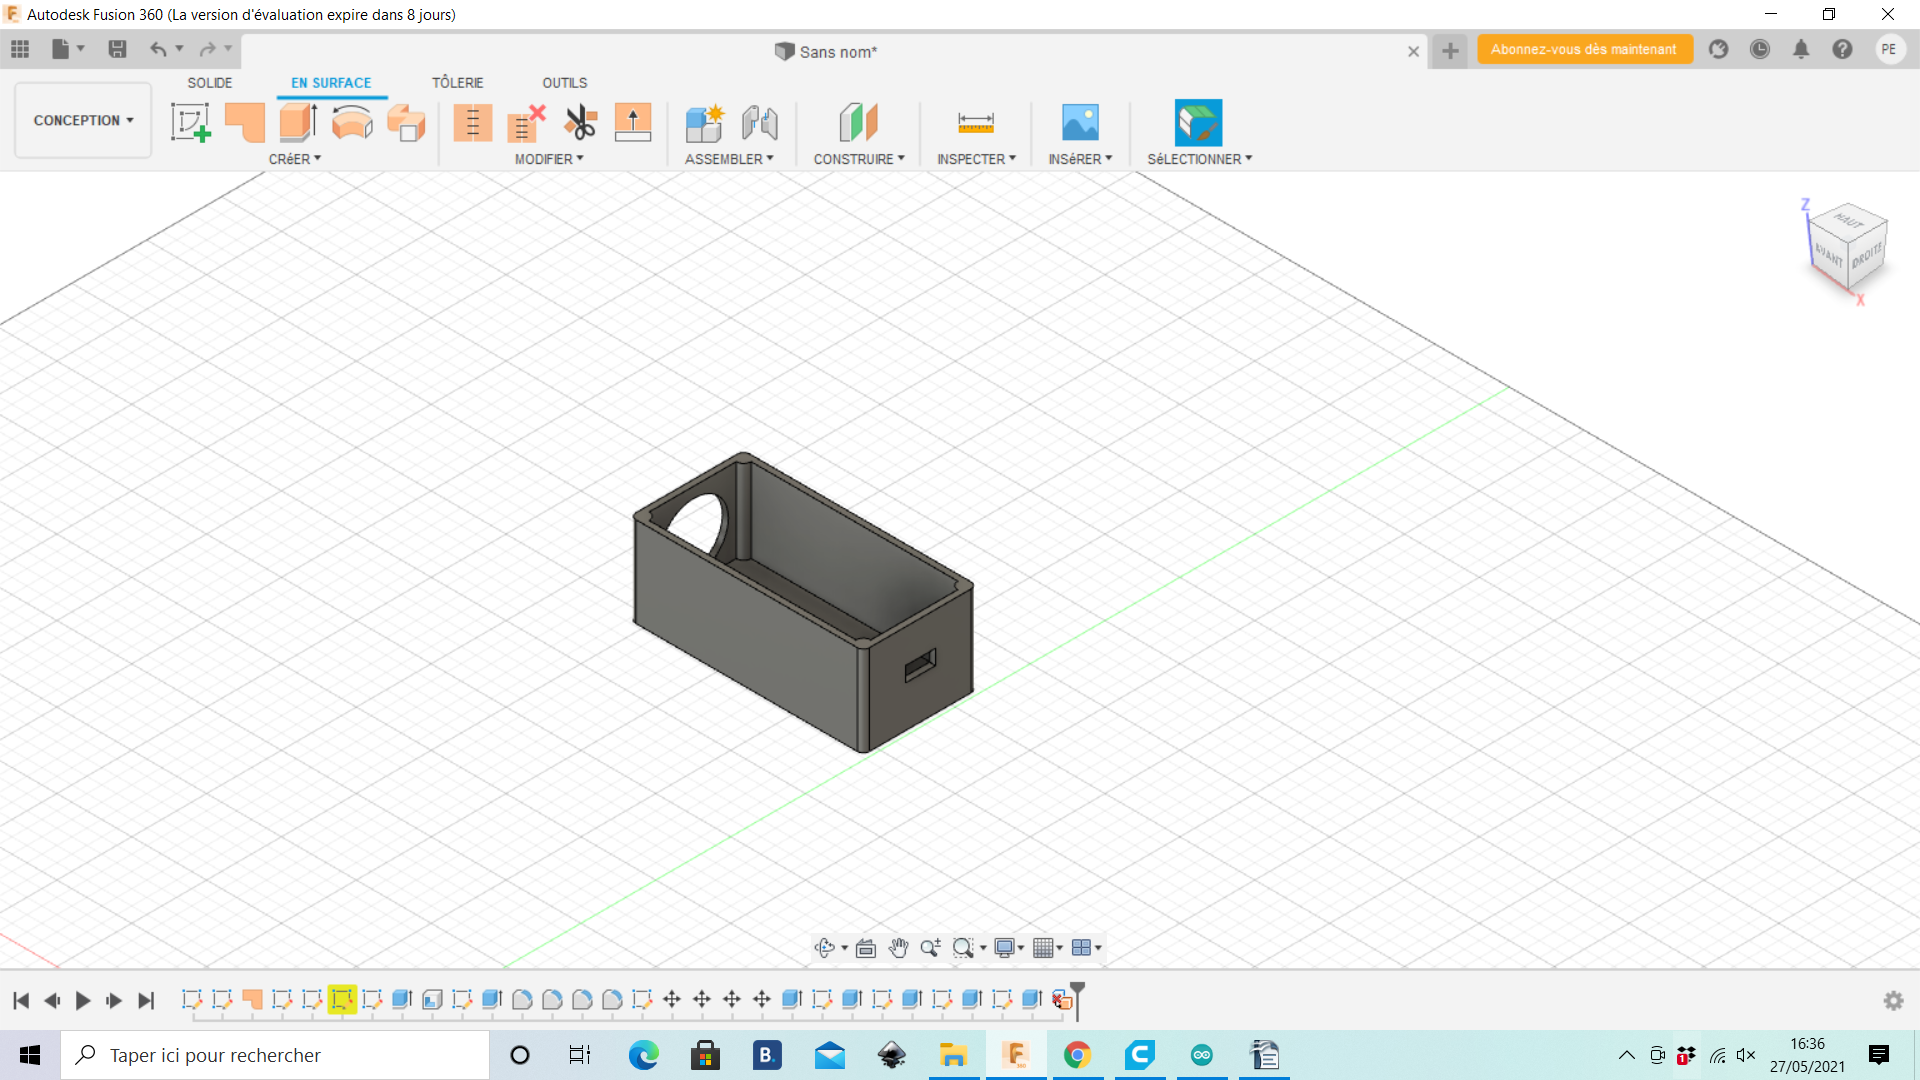
Task: Click the Windows search box
Action: 276,1055
